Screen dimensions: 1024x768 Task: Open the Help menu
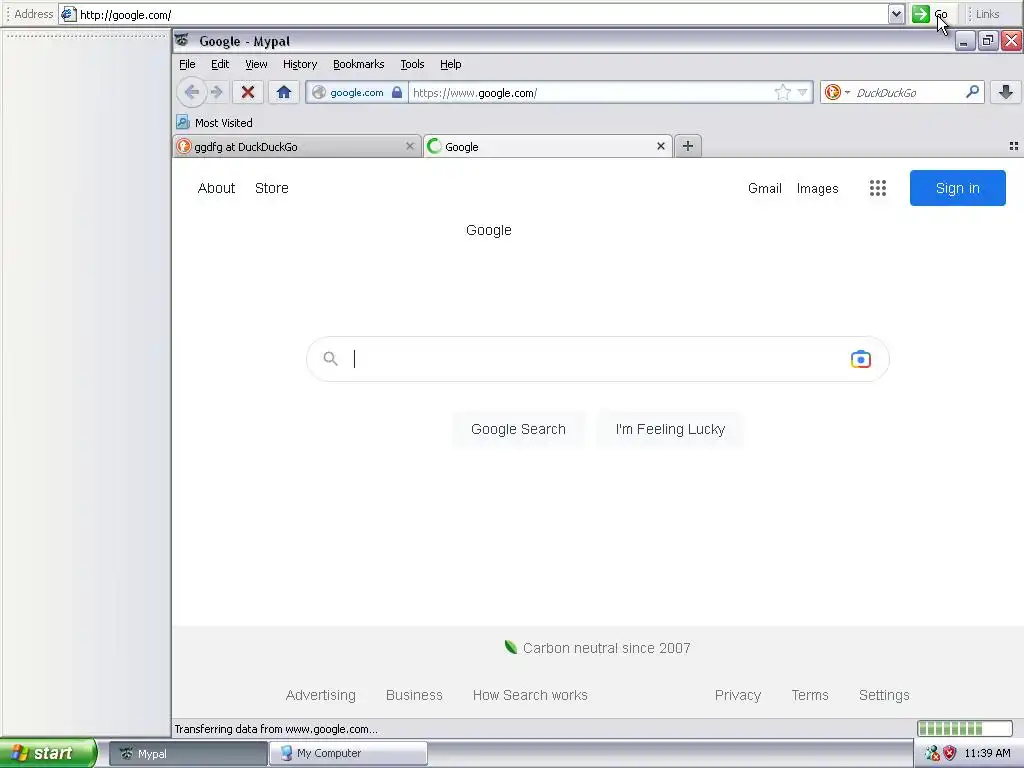coord(451,64)
